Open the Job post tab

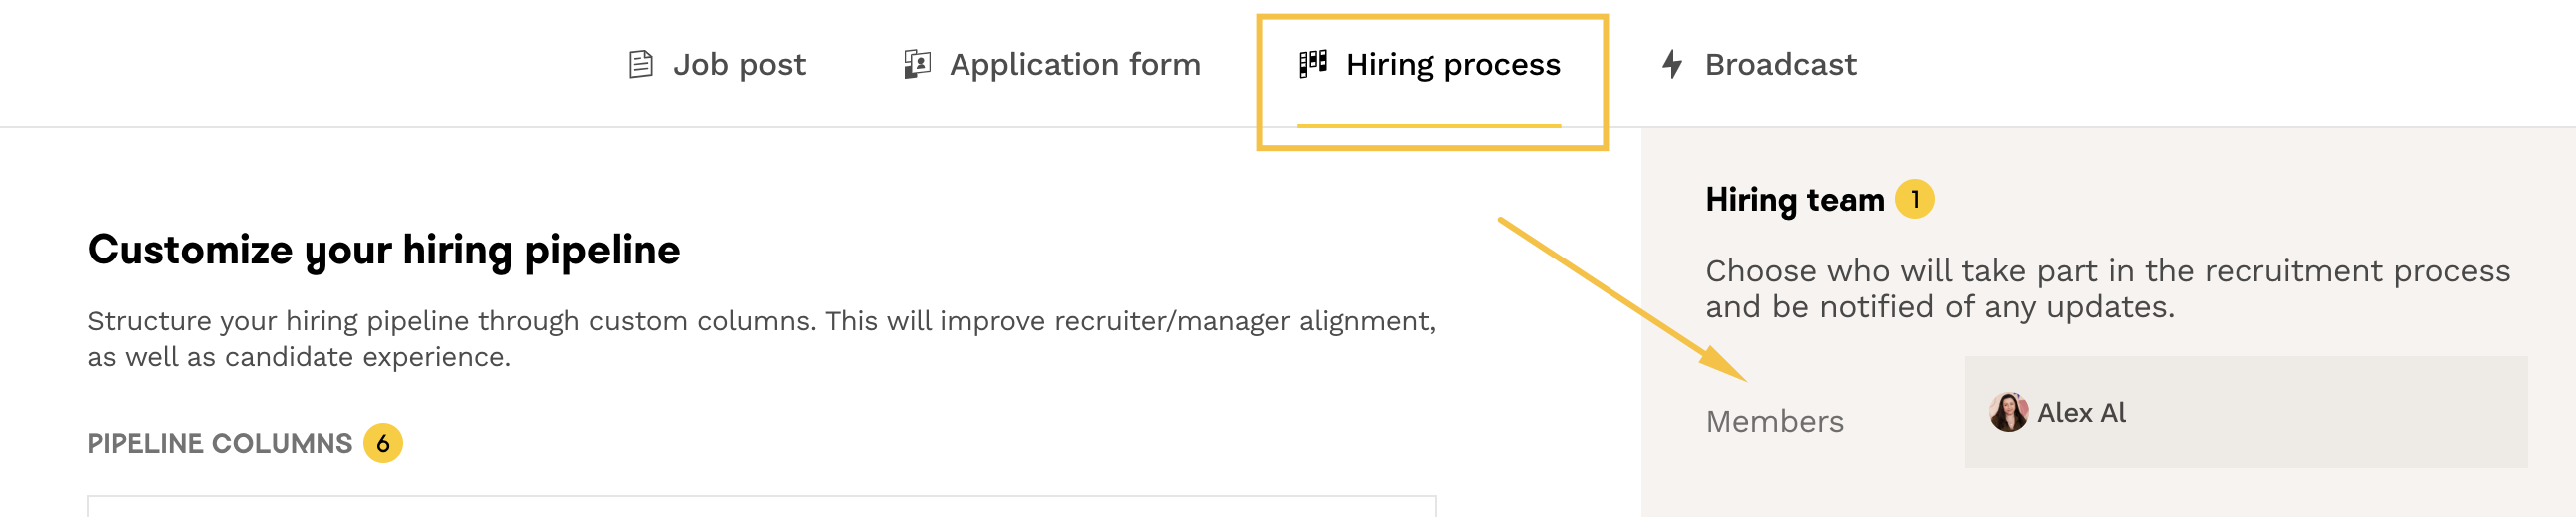click(x=738, y=65)
